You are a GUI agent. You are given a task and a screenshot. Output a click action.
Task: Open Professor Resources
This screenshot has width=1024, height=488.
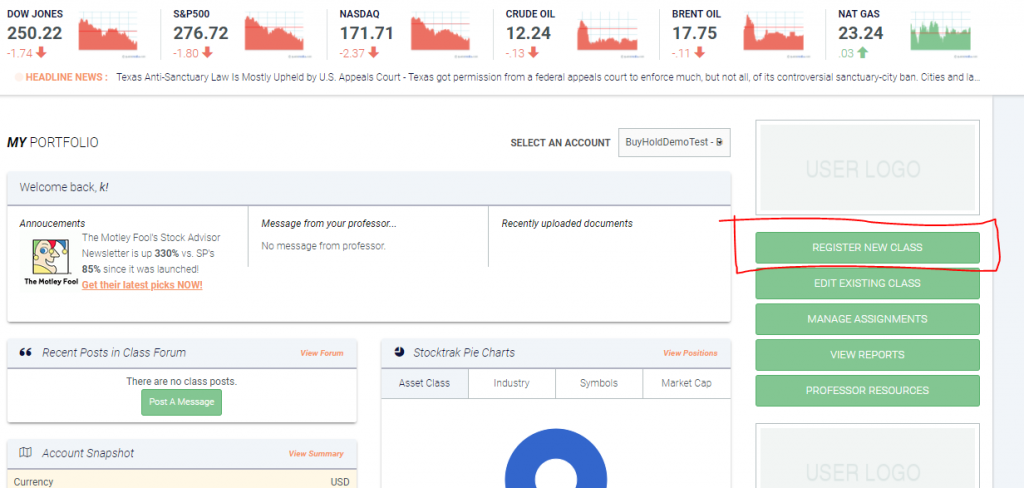[867, 391]
